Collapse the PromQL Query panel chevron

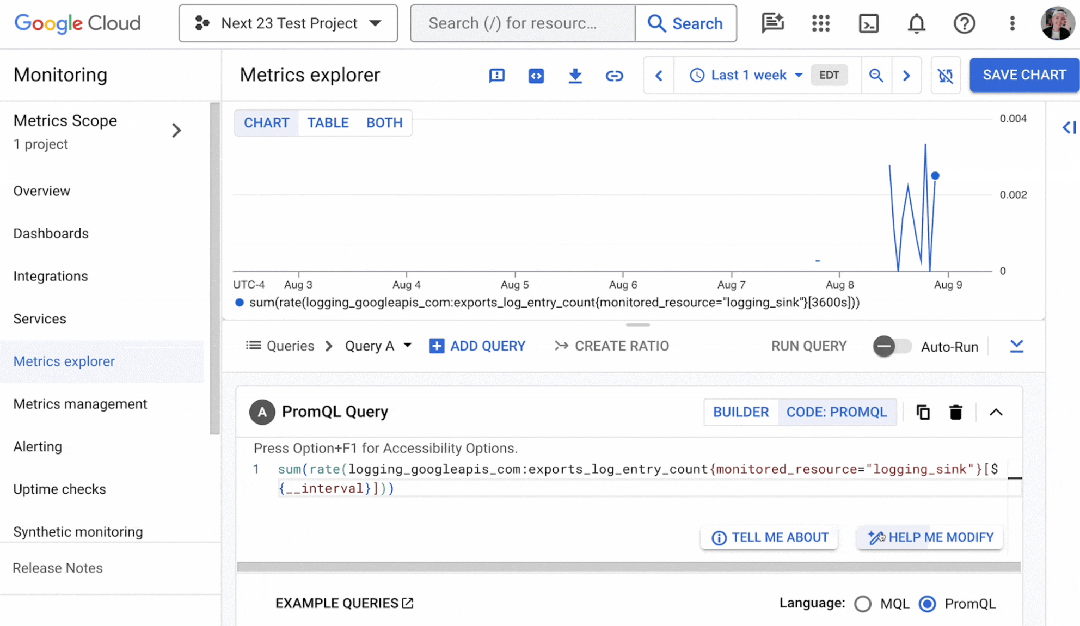(x=996, y=412)
